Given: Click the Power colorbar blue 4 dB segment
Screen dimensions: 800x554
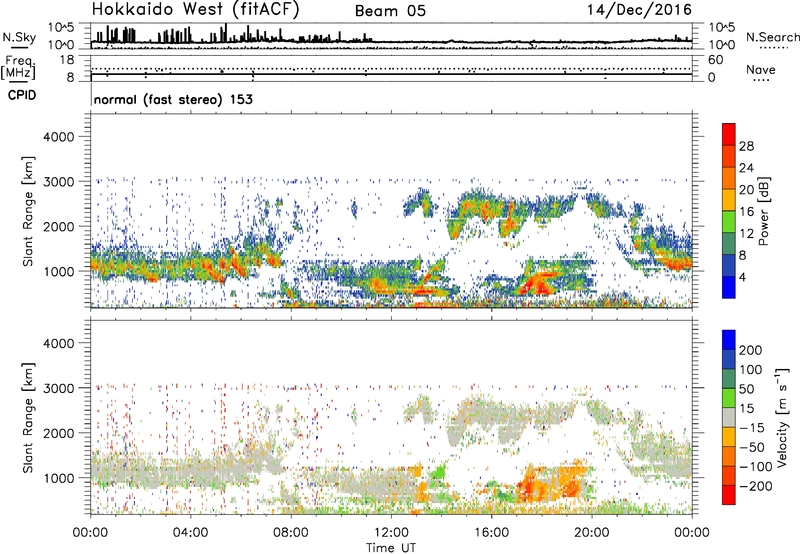Looking at the screenshot, I should pyautogui.click(x=729, y=287).
